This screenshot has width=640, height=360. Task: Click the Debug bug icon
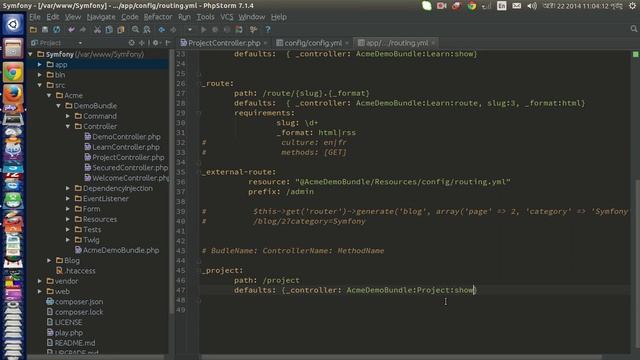click(x=215, y=29)
